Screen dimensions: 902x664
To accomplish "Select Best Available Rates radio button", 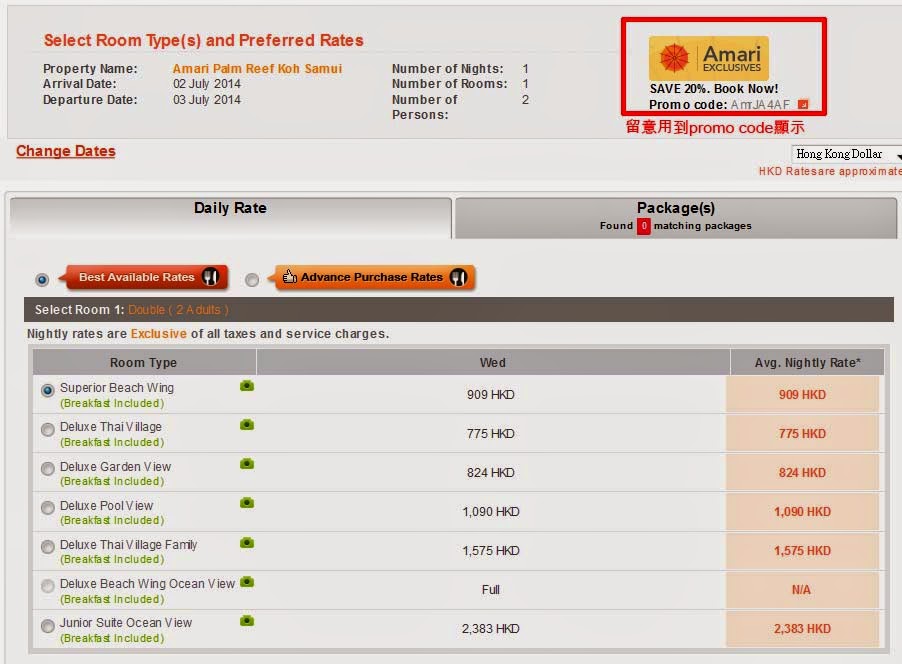I will click(x=42, y=280).
